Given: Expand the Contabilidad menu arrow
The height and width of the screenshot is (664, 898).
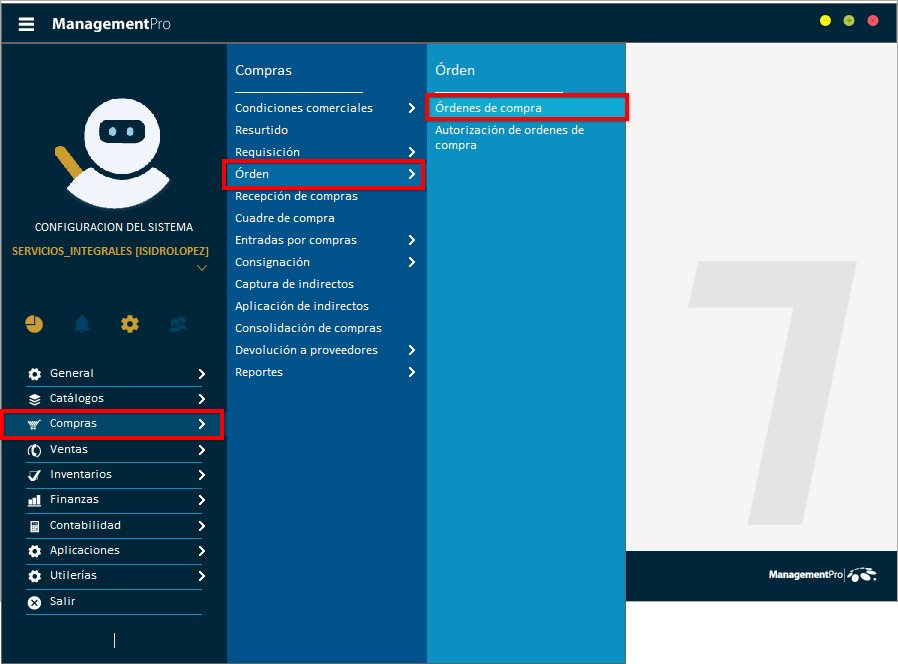Looking at the screenshot, I should 202,526.
